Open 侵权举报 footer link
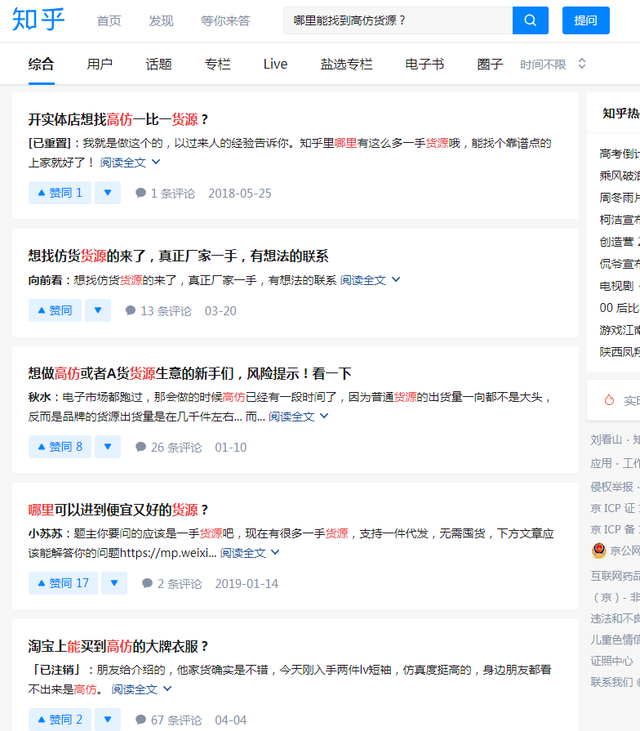 [612, 487]
